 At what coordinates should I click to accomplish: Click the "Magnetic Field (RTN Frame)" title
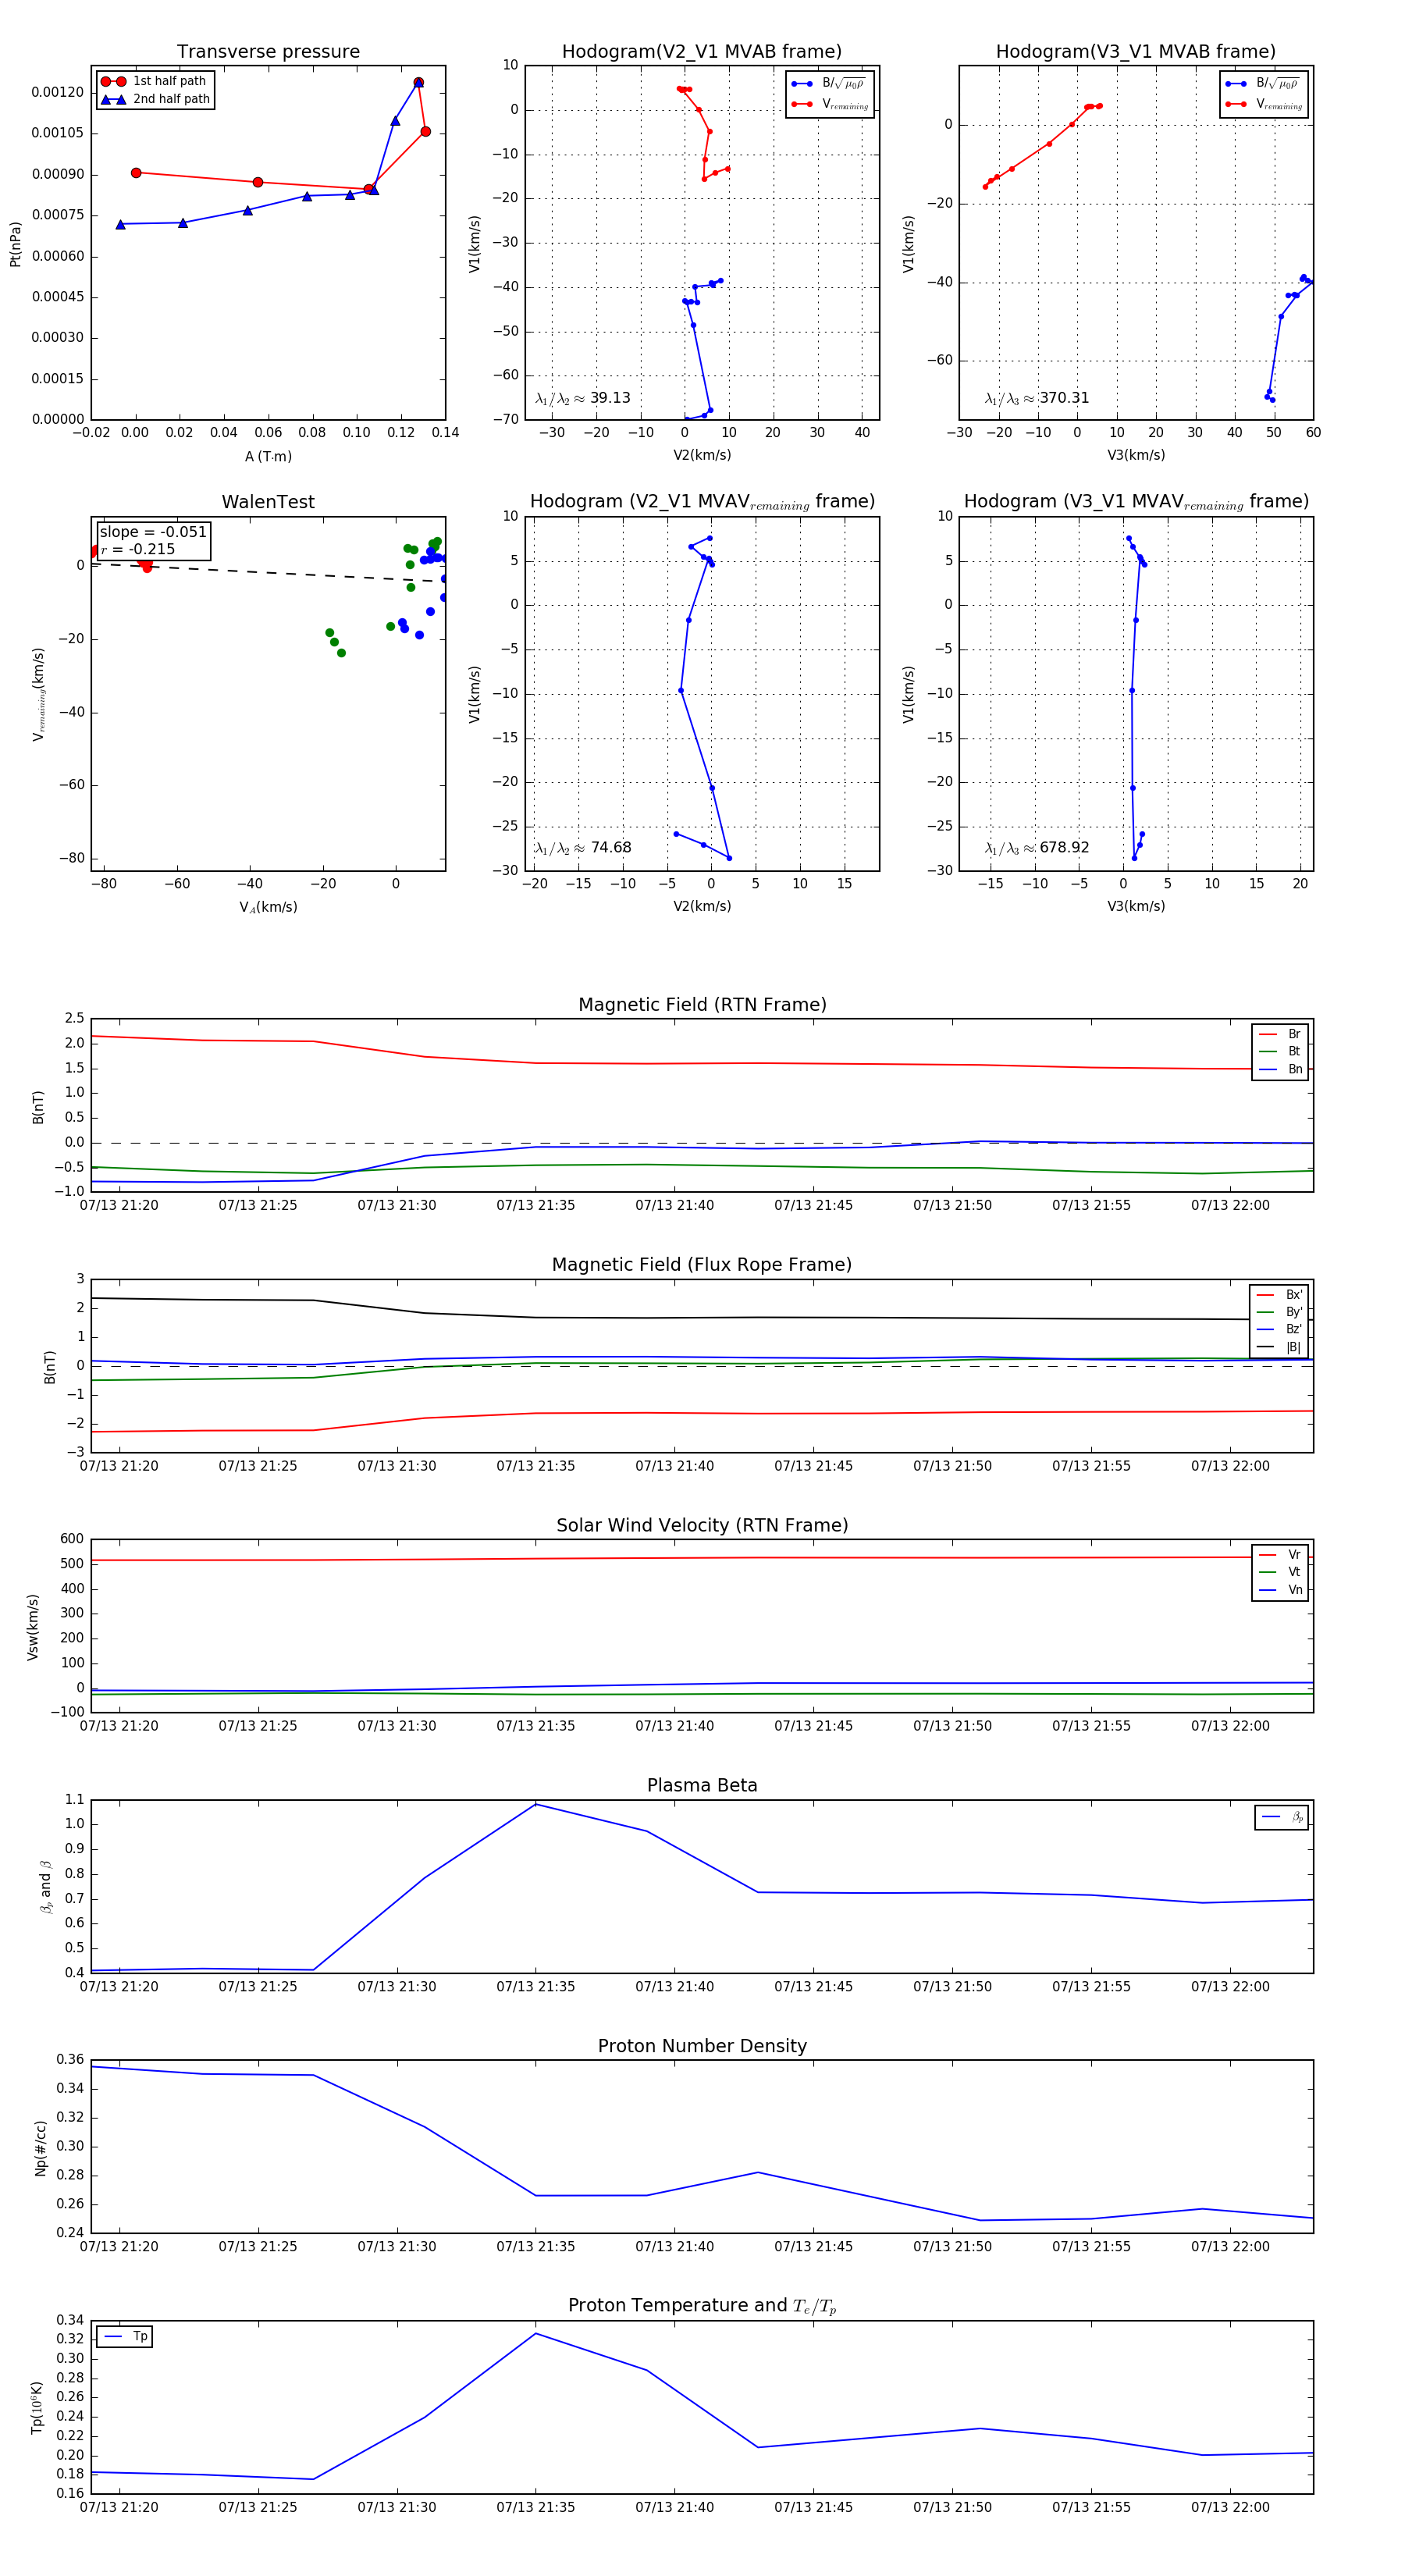[x=702, y=1005]
